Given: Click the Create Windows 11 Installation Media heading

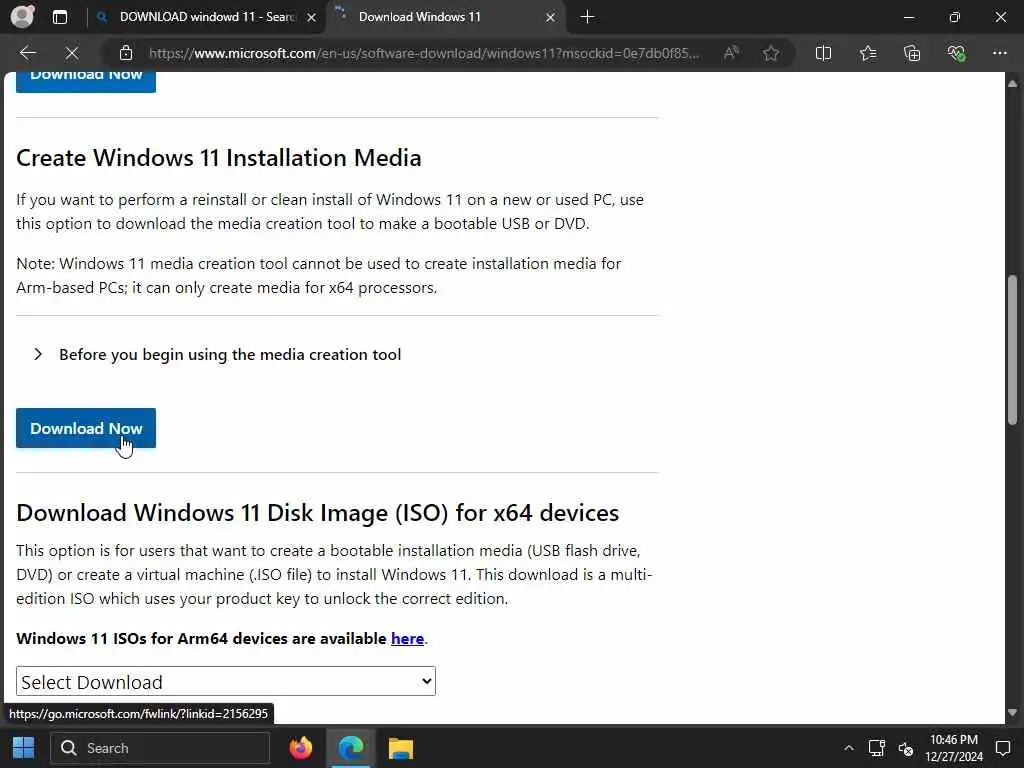Looking at the screenshot, I should pyautogui.click(x=219, y=157).
